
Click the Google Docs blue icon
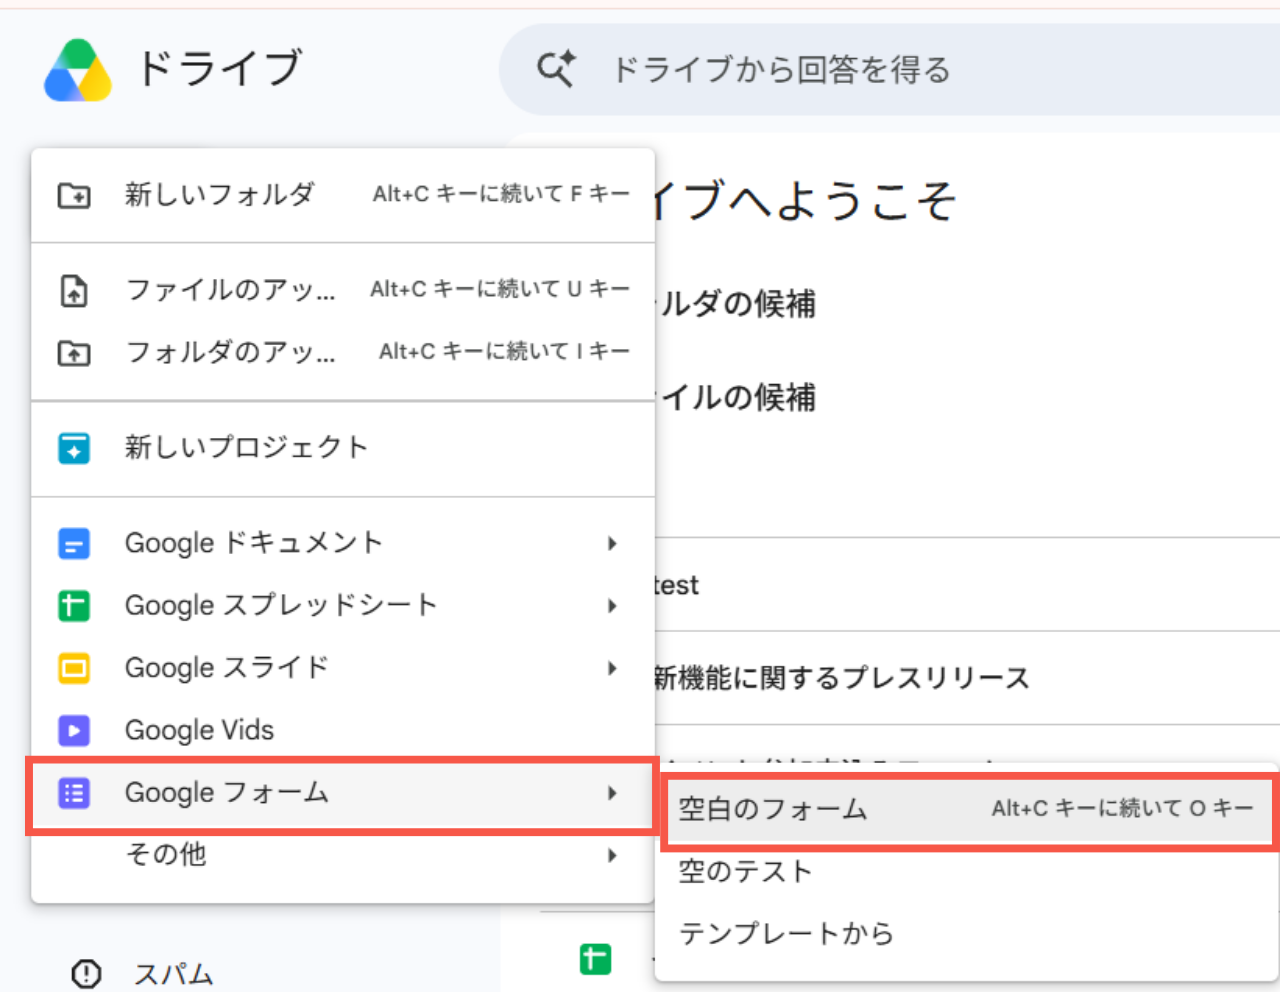pyautogui.click(x=74, y=544)
